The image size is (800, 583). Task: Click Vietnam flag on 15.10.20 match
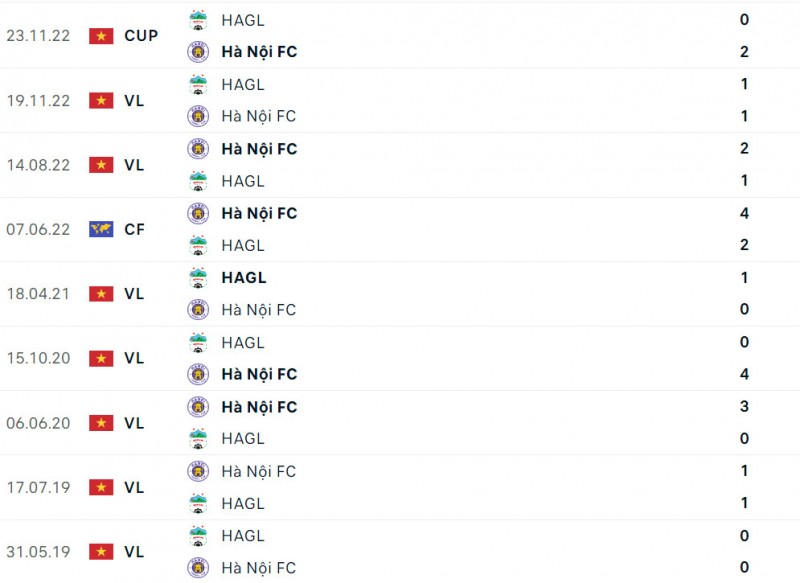click(101, 358)
